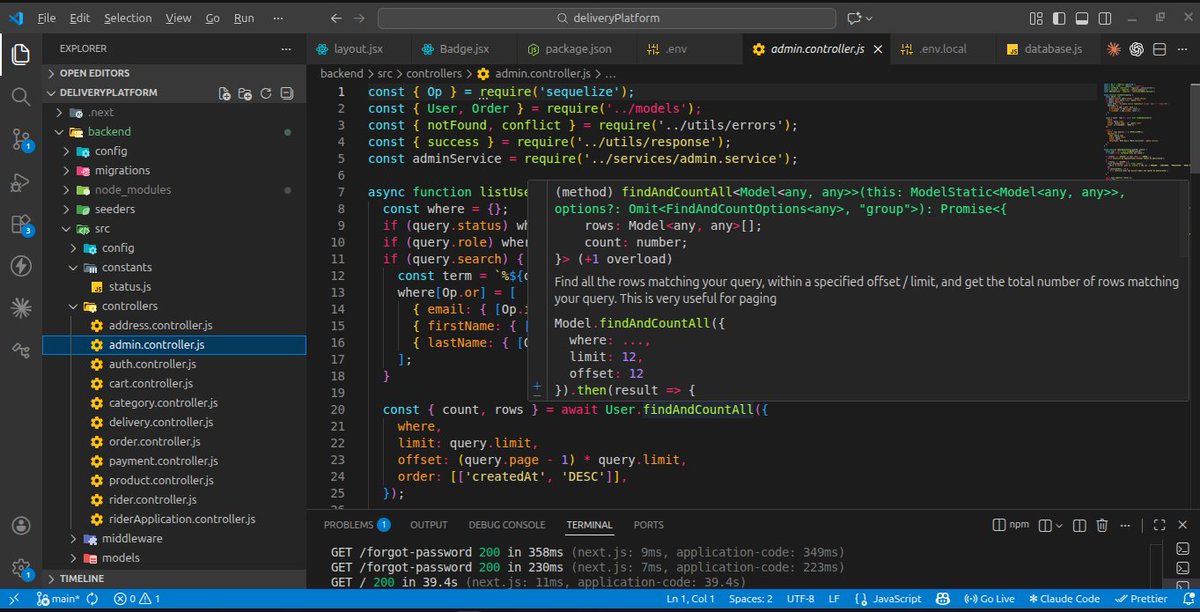Expand the migrations folder
Viewport: 1200px width, 612px height.
coord(174,170)
